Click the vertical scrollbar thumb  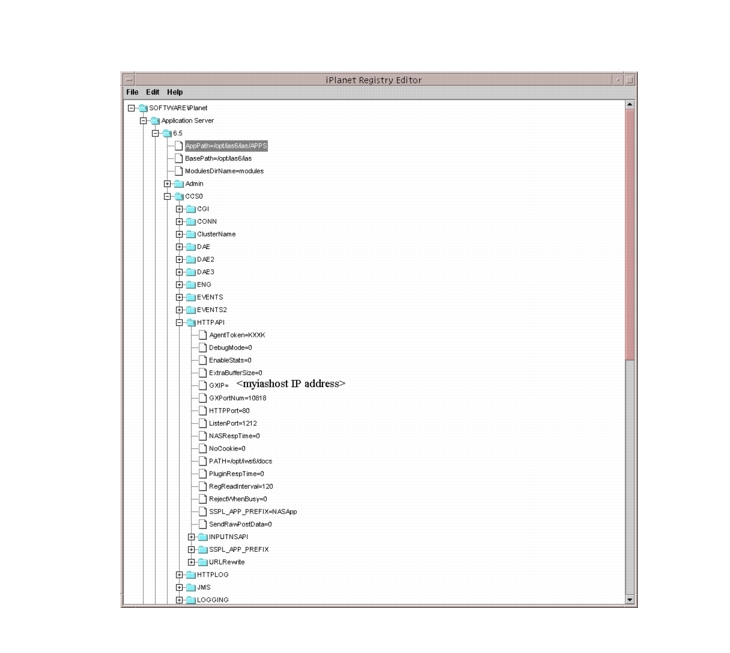coord(629,235)
